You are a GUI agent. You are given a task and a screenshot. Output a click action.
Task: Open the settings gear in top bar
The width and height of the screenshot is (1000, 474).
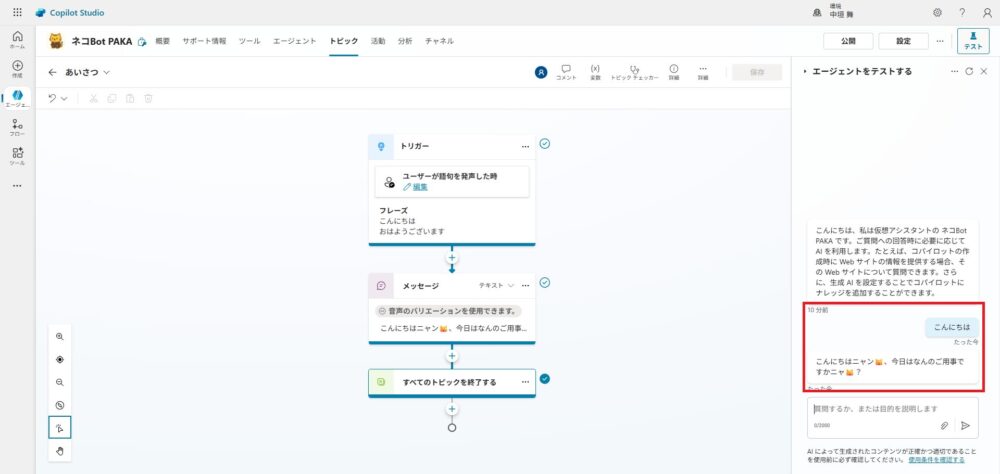(x=937, y=12)
